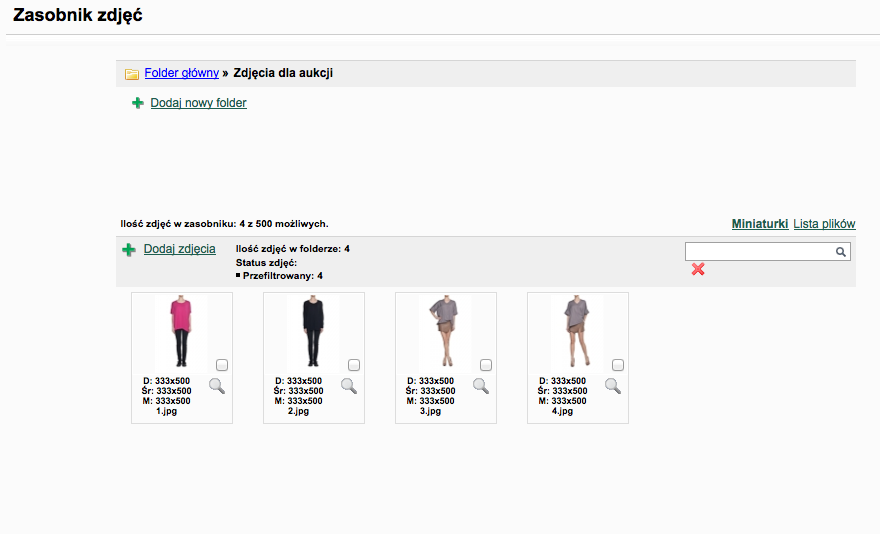Select the checkbox on photo 2.jpg
The width and height of the screenshot is (880, 534).
[x=354, y=365]
